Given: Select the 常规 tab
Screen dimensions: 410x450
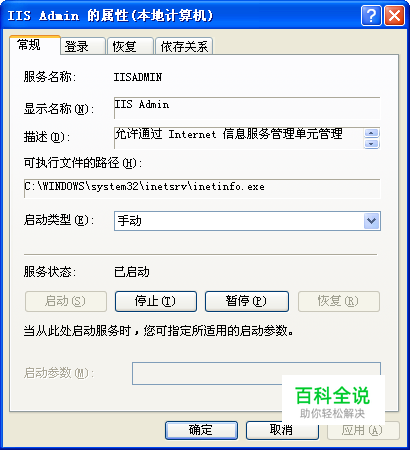Looking at the screenshot, I should pyautogui.click(x=35, y=45).
